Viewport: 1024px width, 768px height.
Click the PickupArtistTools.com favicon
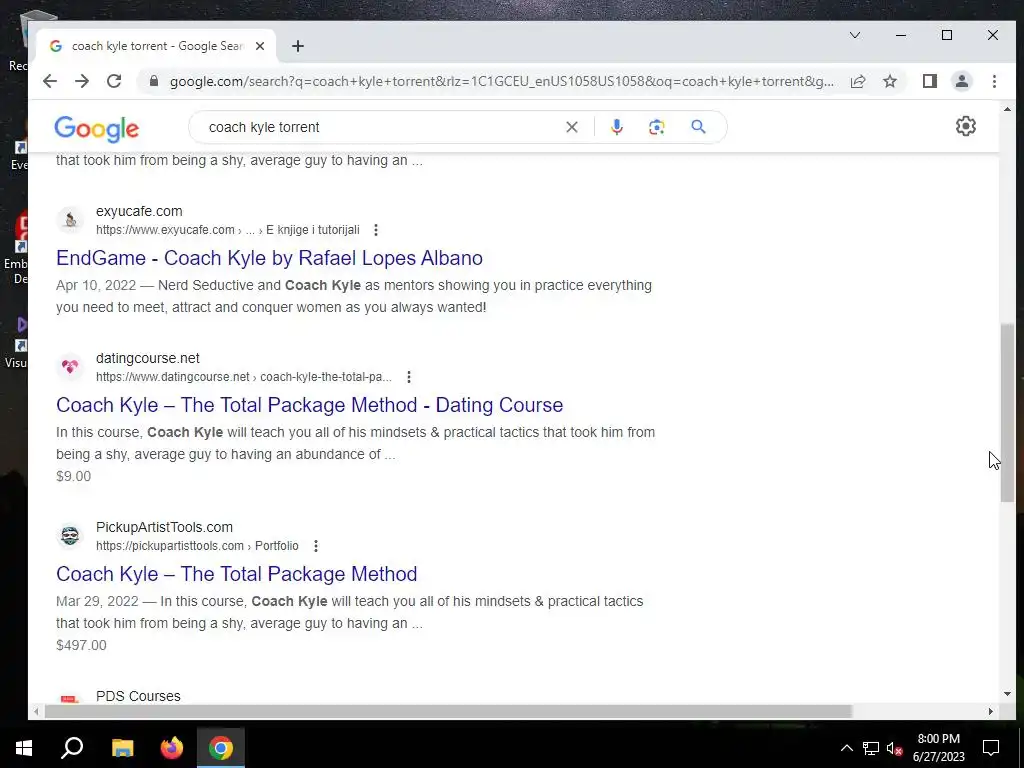[70, 536]
